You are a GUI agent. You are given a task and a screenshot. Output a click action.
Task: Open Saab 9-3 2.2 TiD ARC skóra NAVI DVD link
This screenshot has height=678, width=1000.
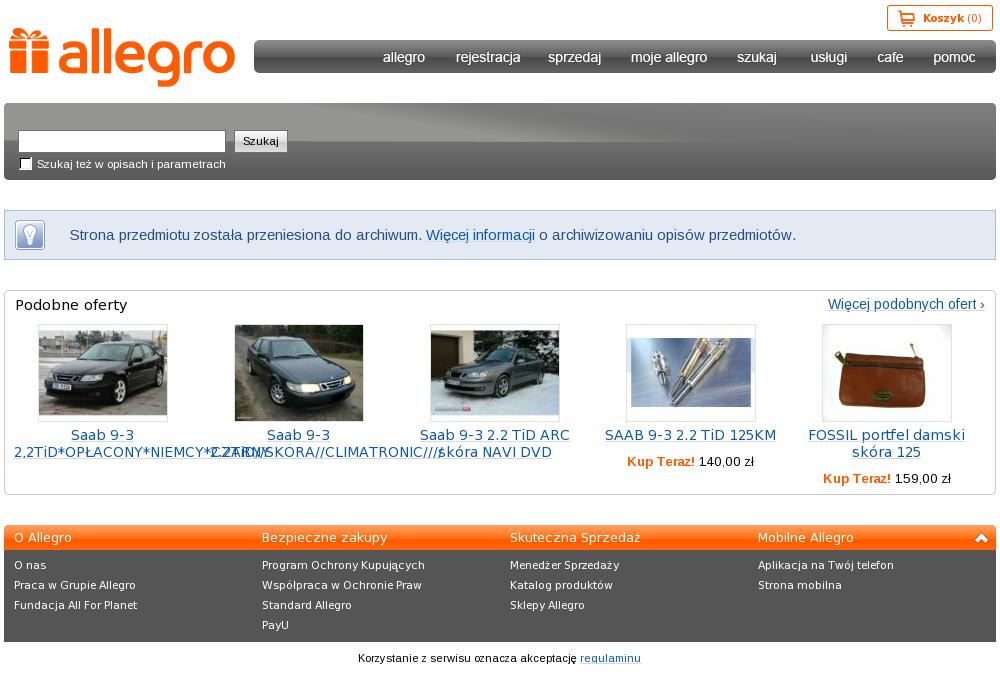(495, 443)
